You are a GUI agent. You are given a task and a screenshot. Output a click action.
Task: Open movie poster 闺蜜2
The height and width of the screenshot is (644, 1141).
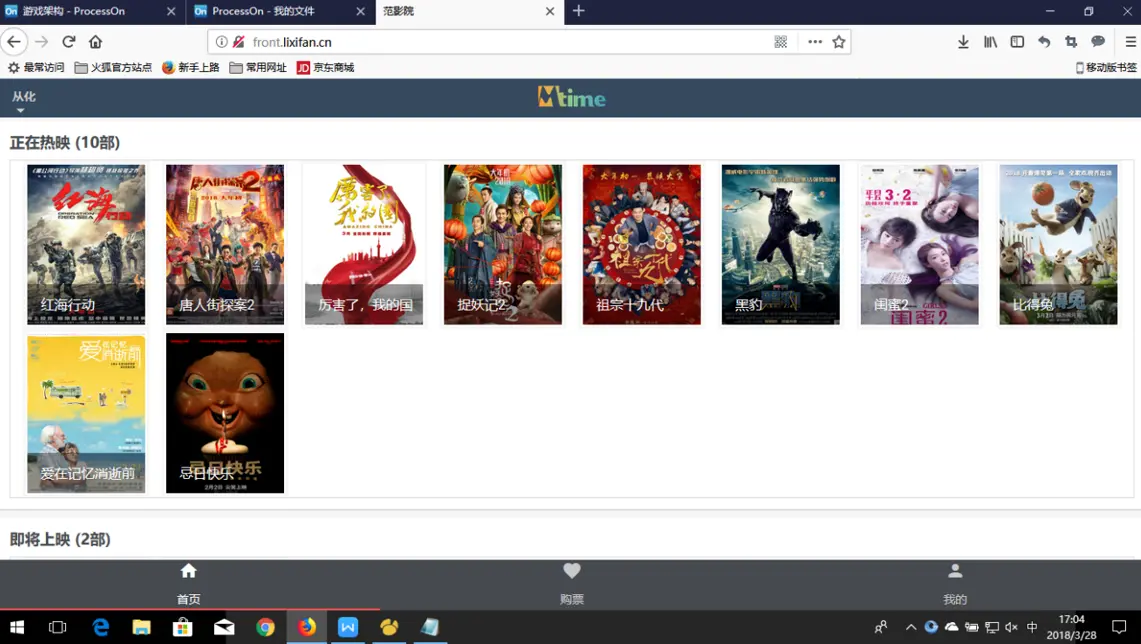click(920, 245)
